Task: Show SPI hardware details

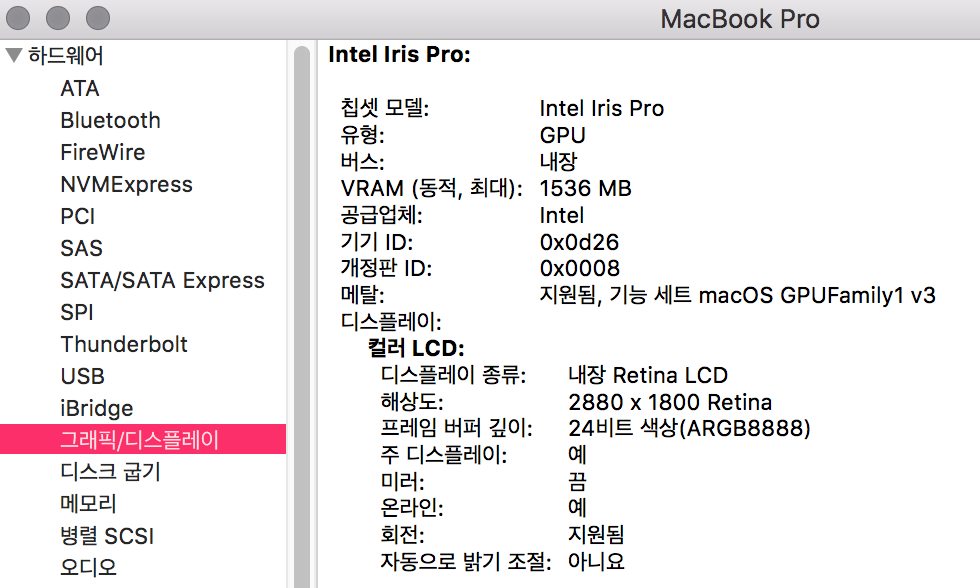Action: (76, 312)
